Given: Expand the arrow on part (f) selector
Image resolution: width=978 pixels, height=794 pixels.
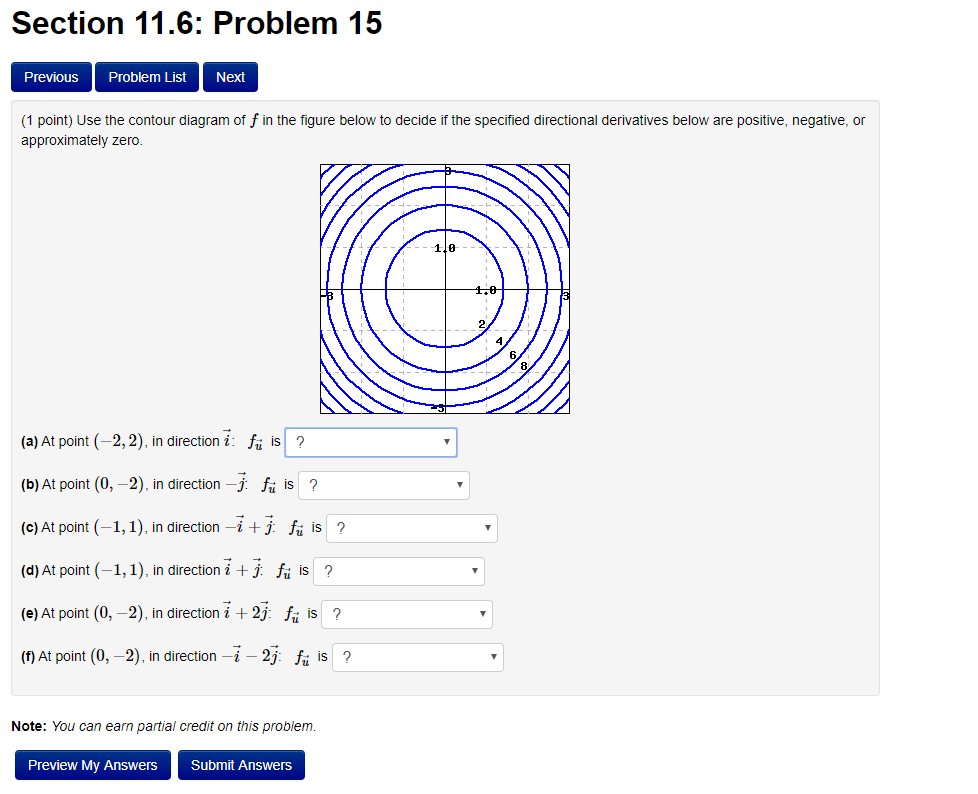Looking at the screenshot, I should (x=492, y=657).
